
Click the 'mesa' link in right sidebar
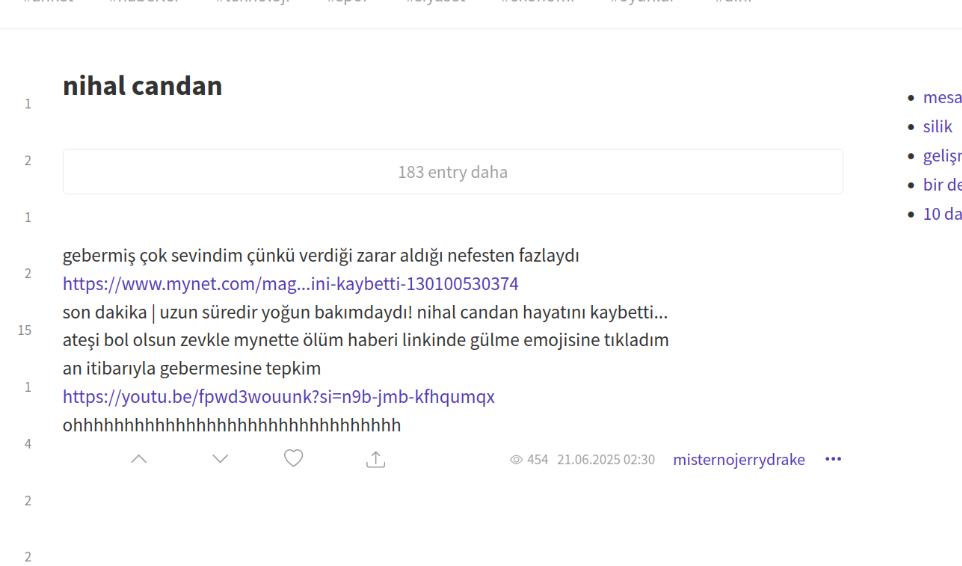(x=941, y=97)
